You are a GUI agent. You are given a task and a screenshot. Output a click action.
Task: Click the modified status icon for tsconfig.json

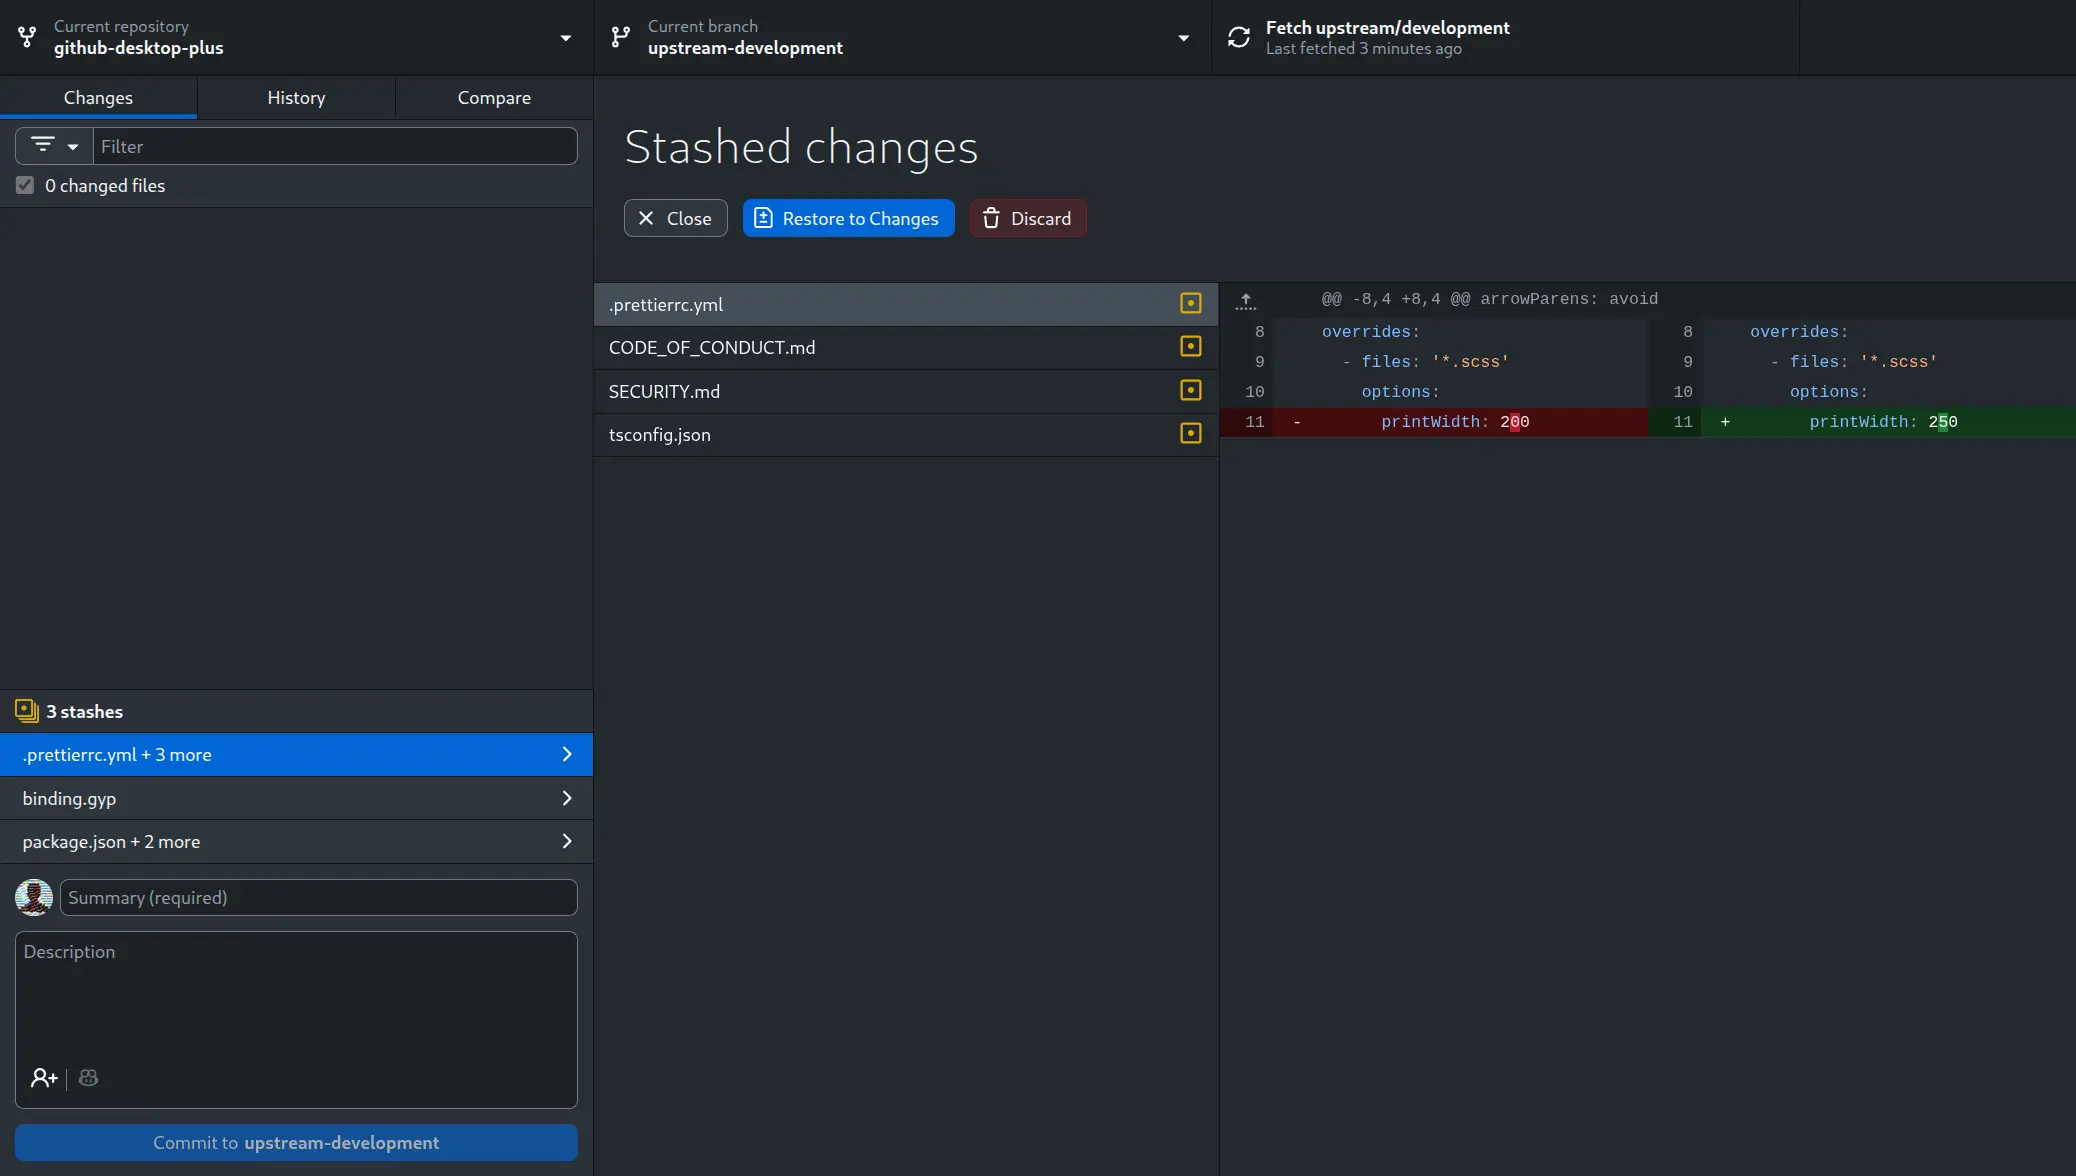1190,433
